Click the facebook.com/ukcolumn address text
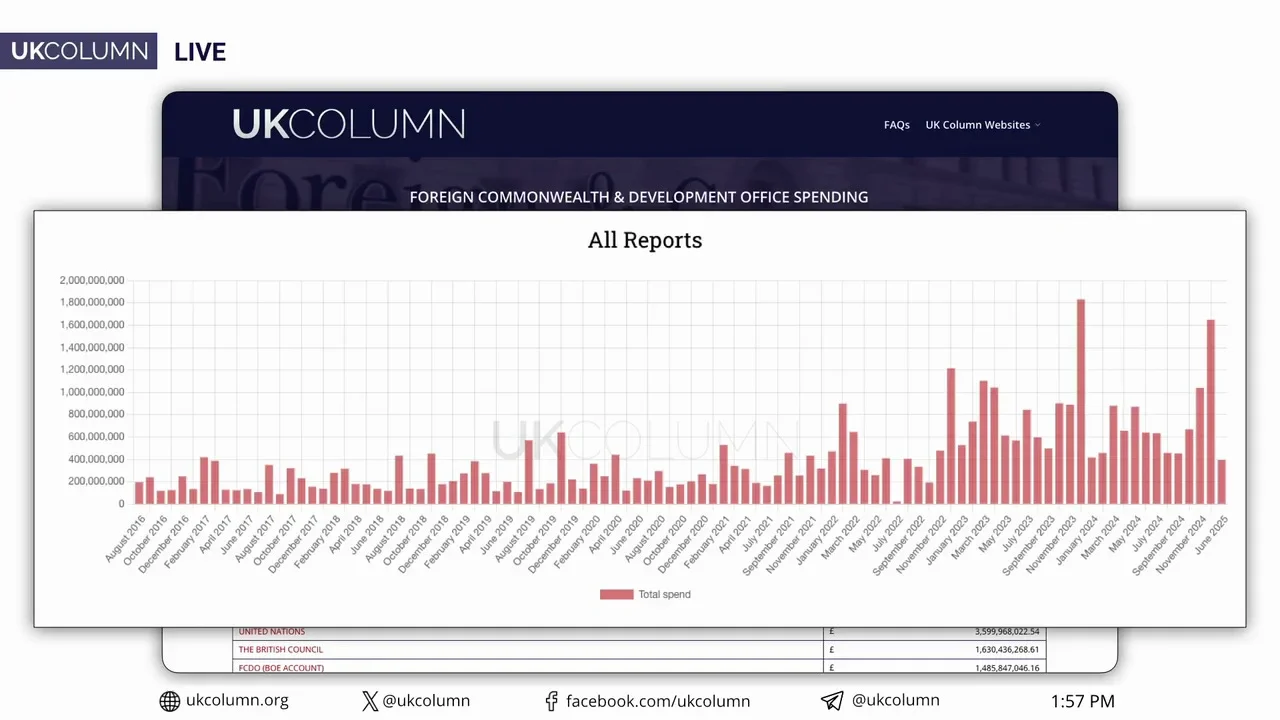 pos(658,701)
